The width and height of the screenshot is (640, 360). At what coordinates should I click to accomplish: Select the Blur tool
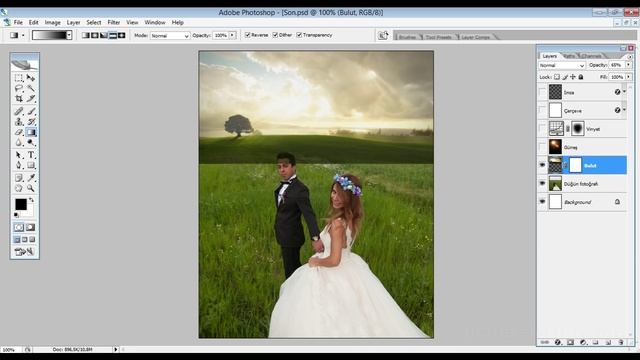[x=19, y=142]
